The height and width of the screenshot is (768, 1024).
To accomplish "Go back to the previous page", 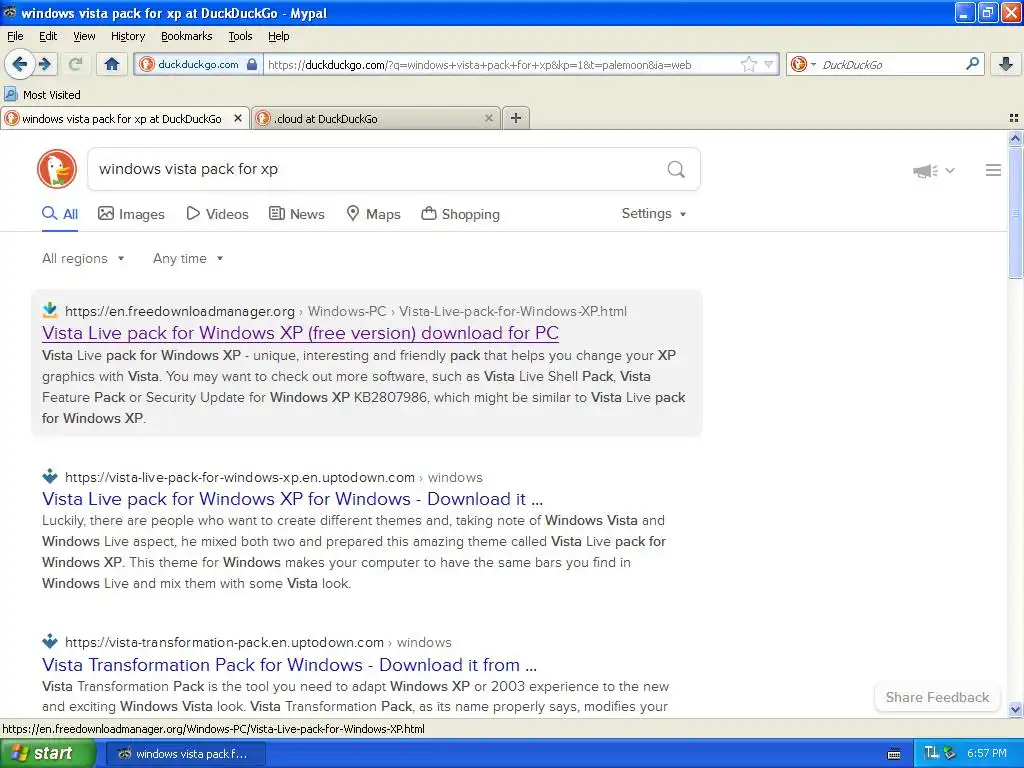I will tap(19, 64).
